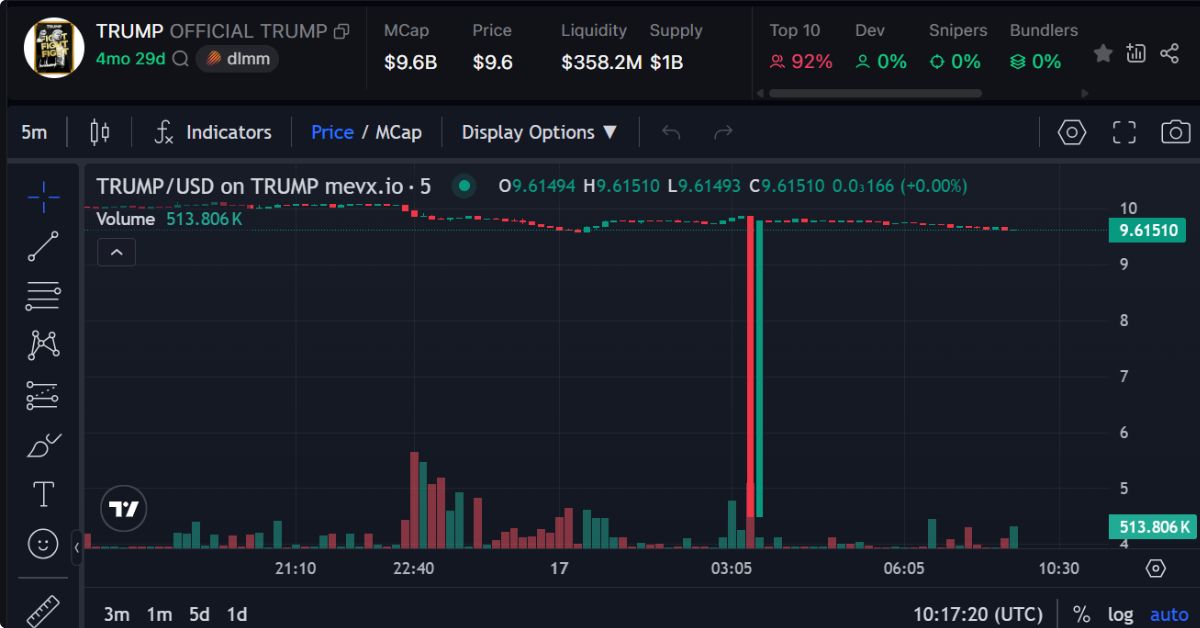The height and width of the screenshot is (628, 1200).
Task: Click the search icon beside 4mo 29d
Action: [x=180, y=59]
